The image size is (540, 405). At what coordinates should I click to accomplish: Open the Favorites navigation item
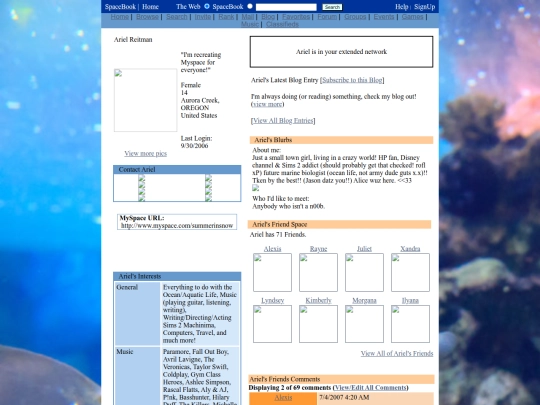296,17
